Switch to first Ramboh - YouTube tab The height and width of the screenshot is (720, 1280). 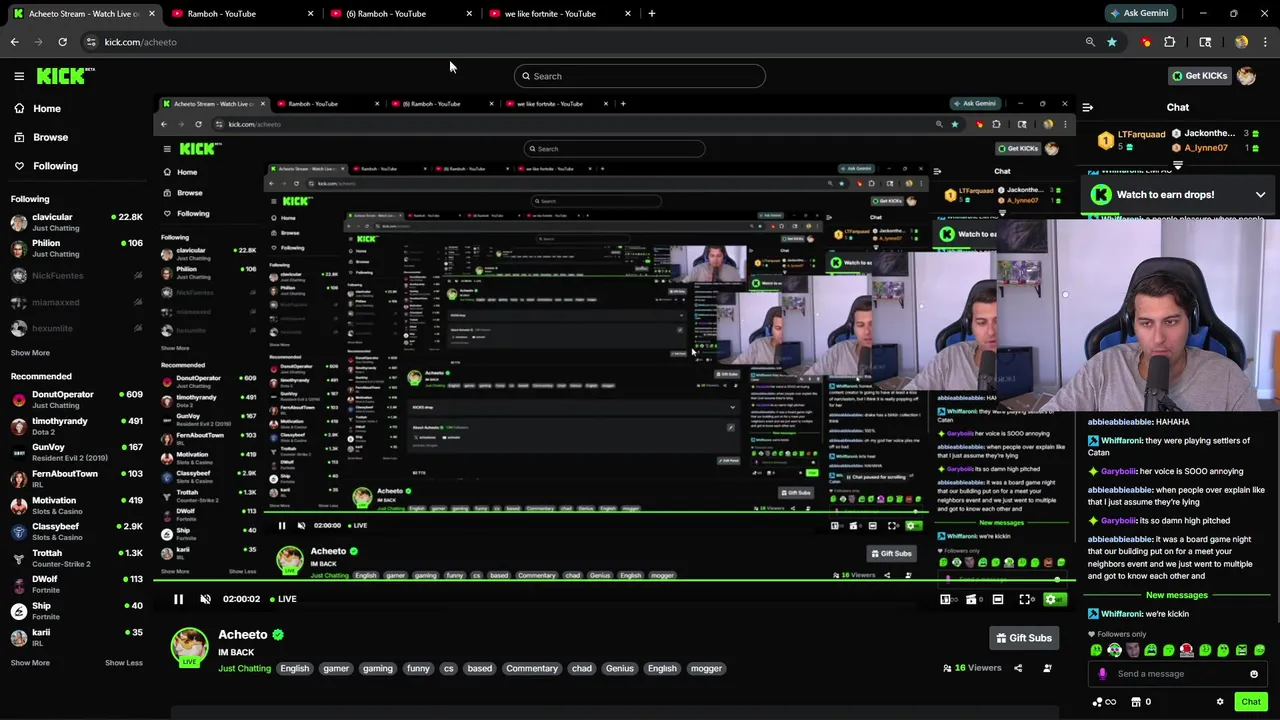pos(240,14)
